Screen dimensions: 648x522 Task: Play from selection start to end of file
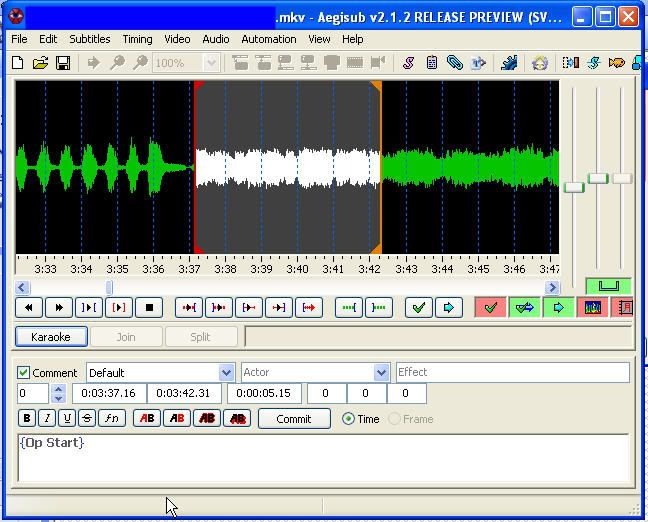pyautogui.click(x=309, y=307)
